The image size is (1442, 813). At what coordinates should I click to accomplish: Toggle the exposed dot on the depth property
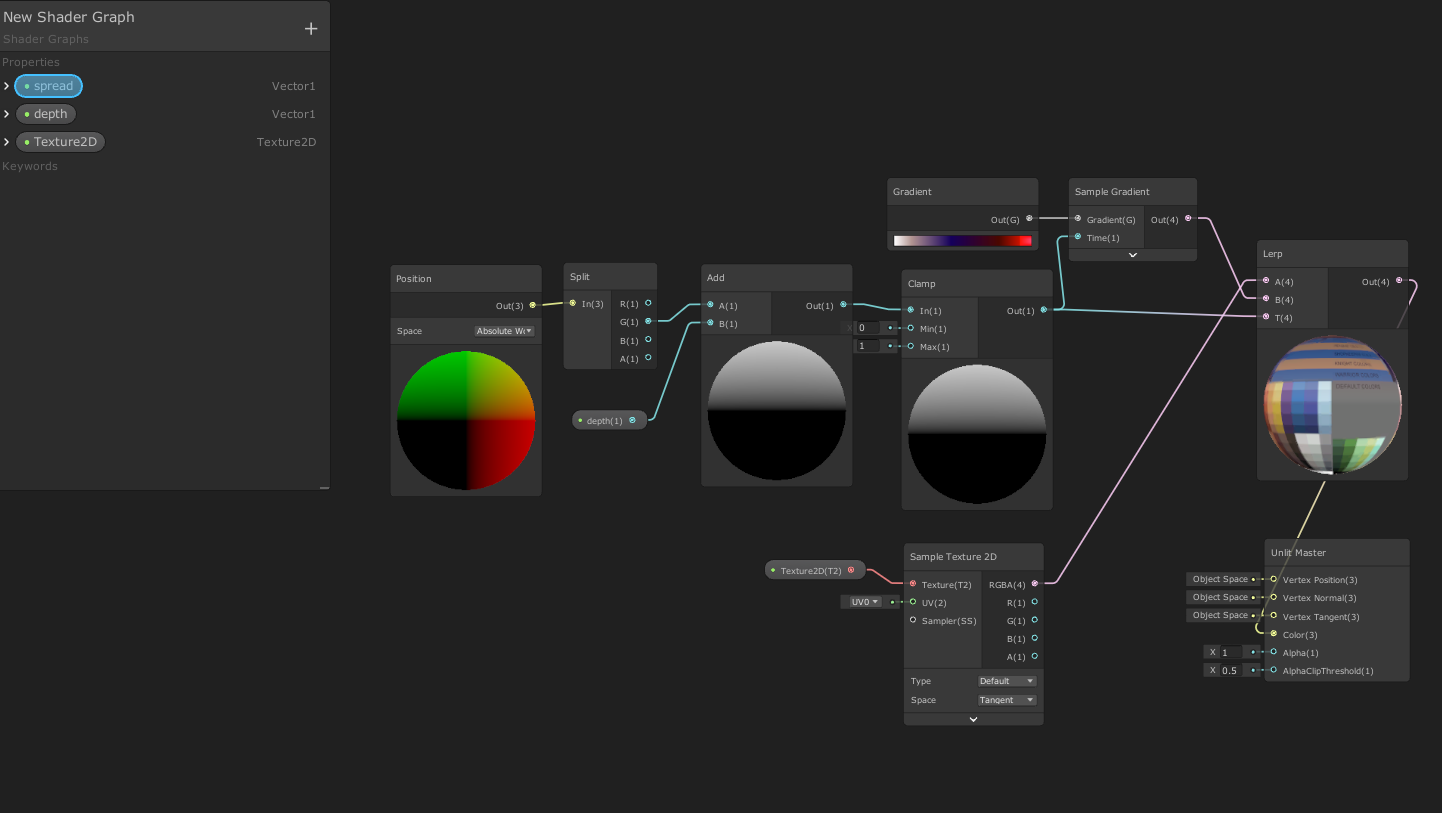pyautogui.click(x=27, y=113)
